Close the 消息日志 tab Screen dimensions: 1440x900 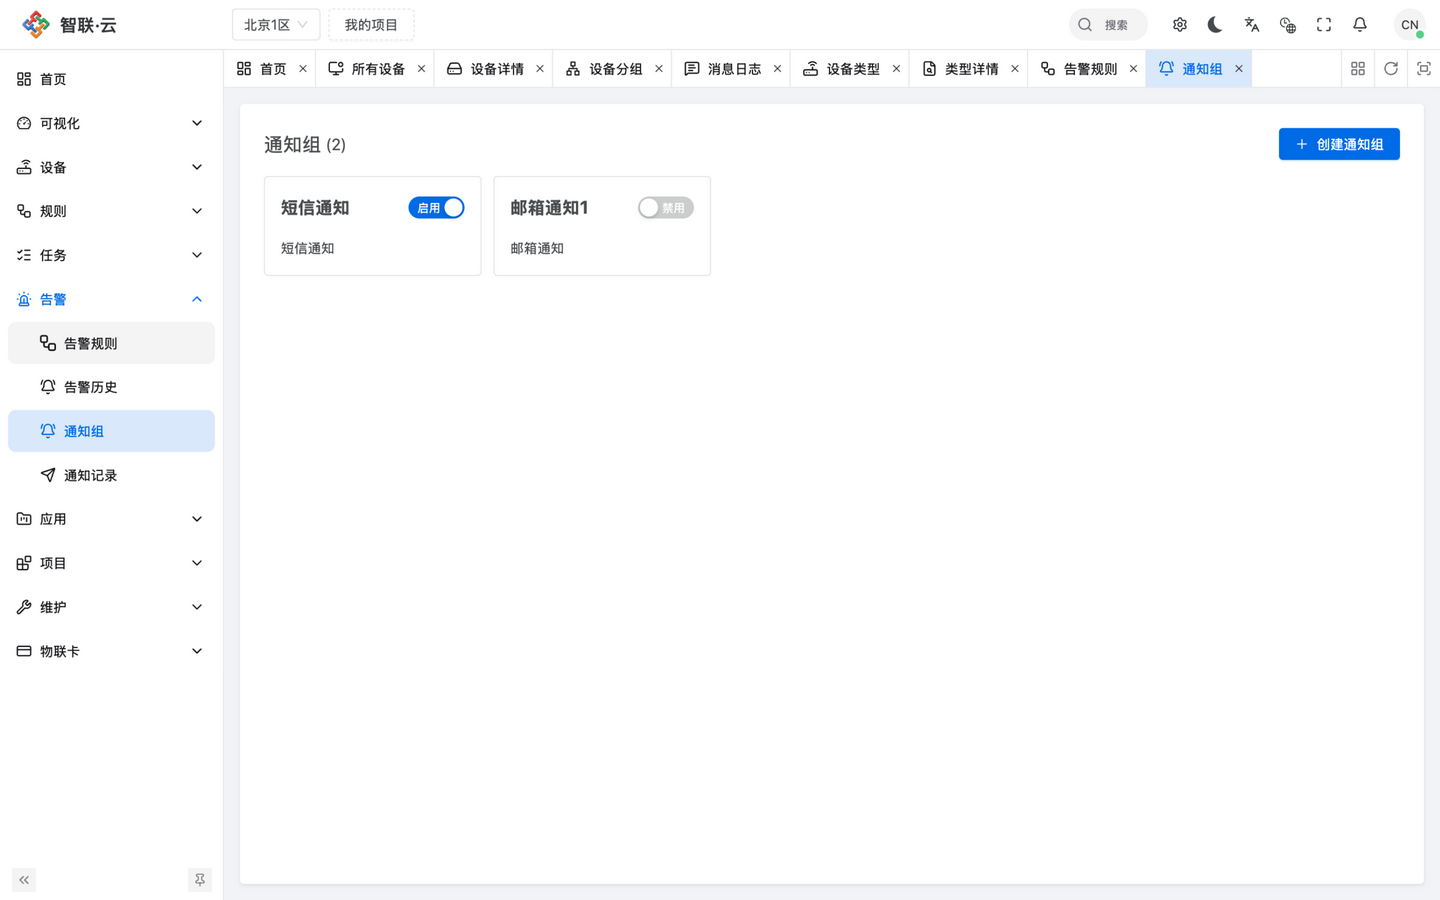point(777,69)
